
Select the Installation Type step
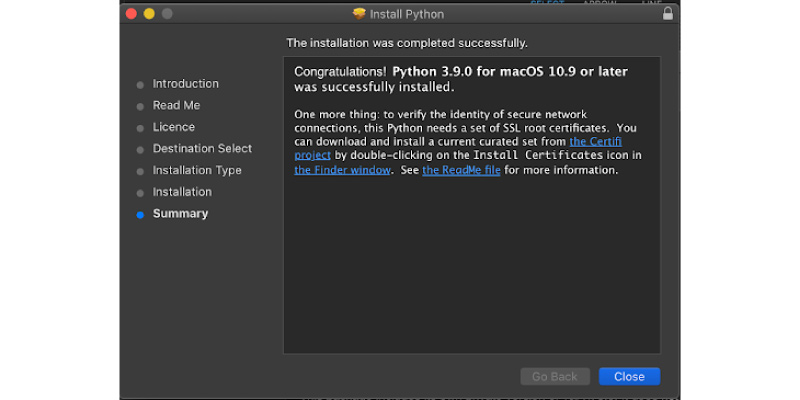point(197,170)
